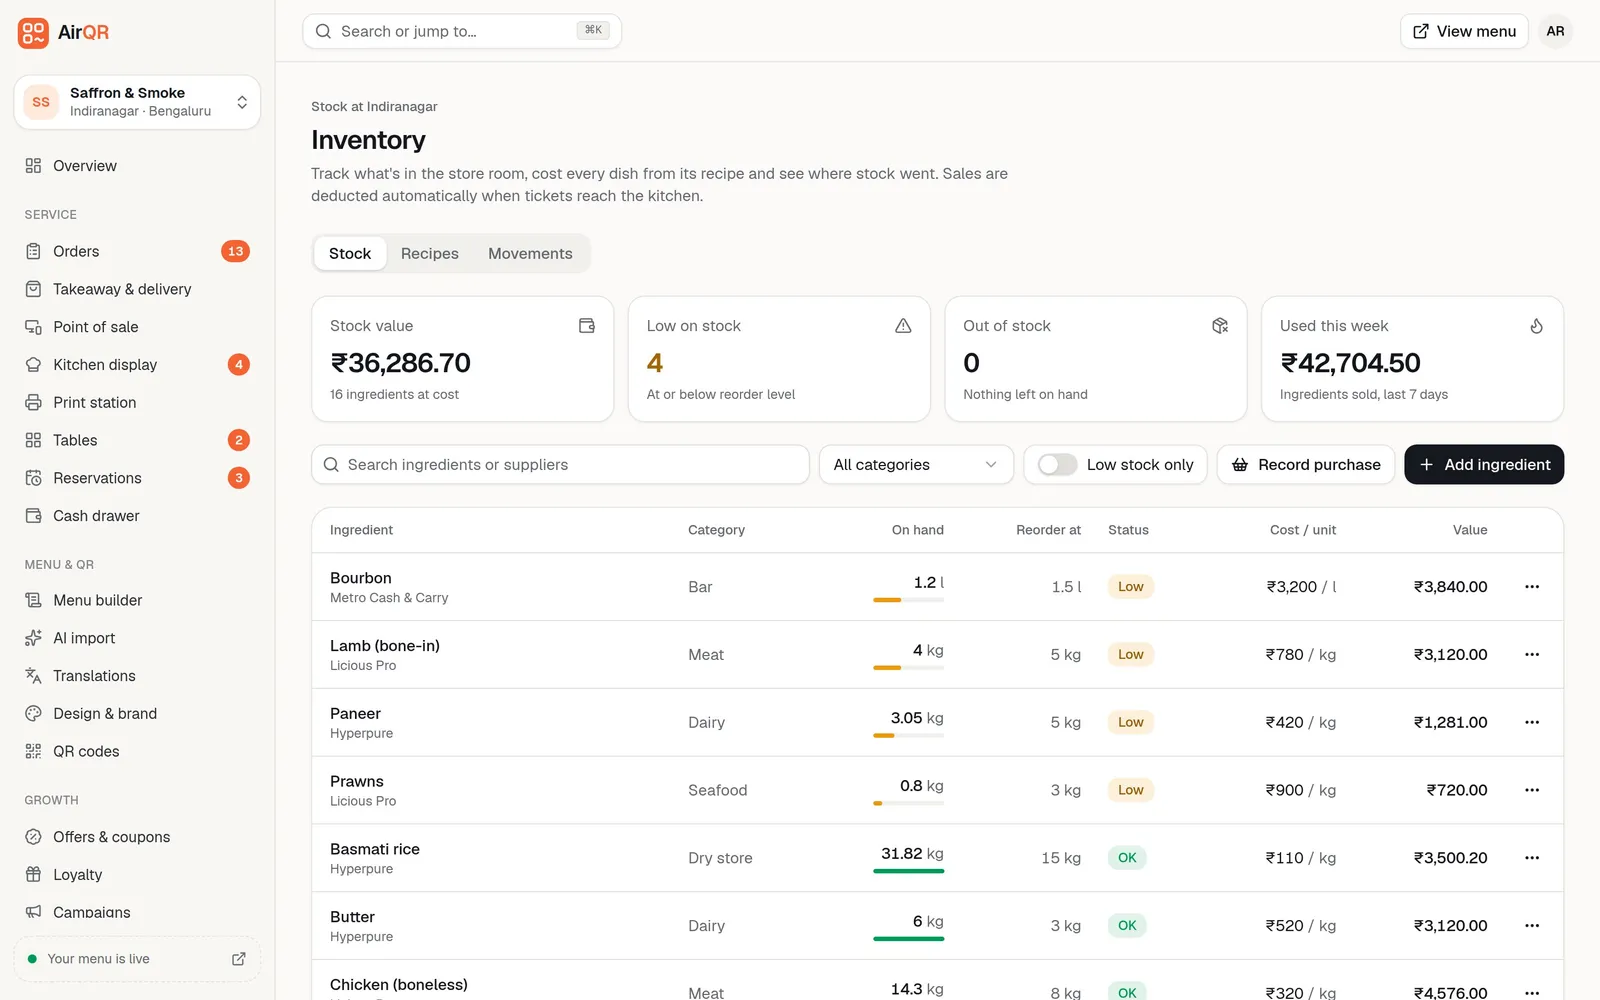Click Butter's OK status badge
The image size is (1600, 1000).
point(1127,926)
